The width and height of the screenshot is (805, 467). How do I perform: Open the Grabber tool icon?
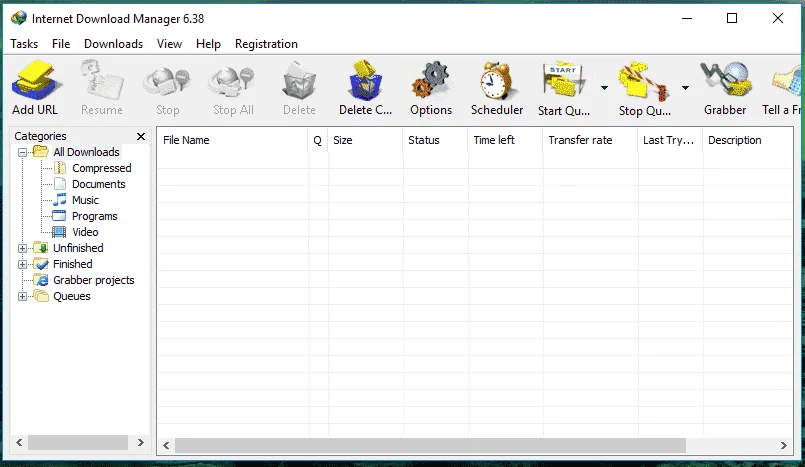coord(725,79)
